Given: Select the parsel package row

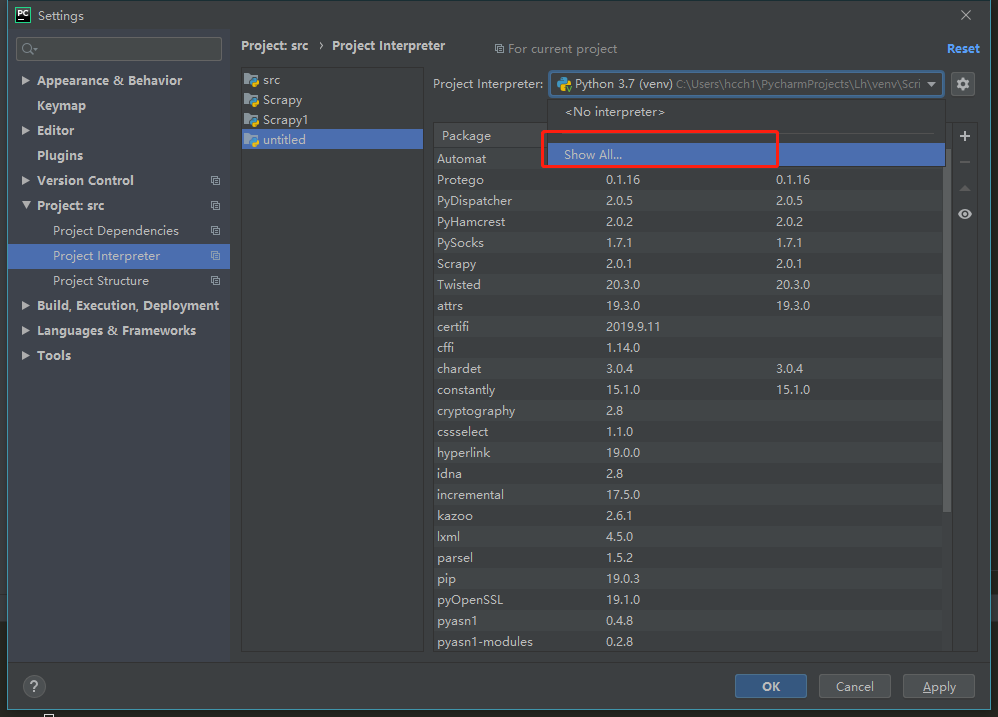Looking at the screenshot, I should coord(689,558).
